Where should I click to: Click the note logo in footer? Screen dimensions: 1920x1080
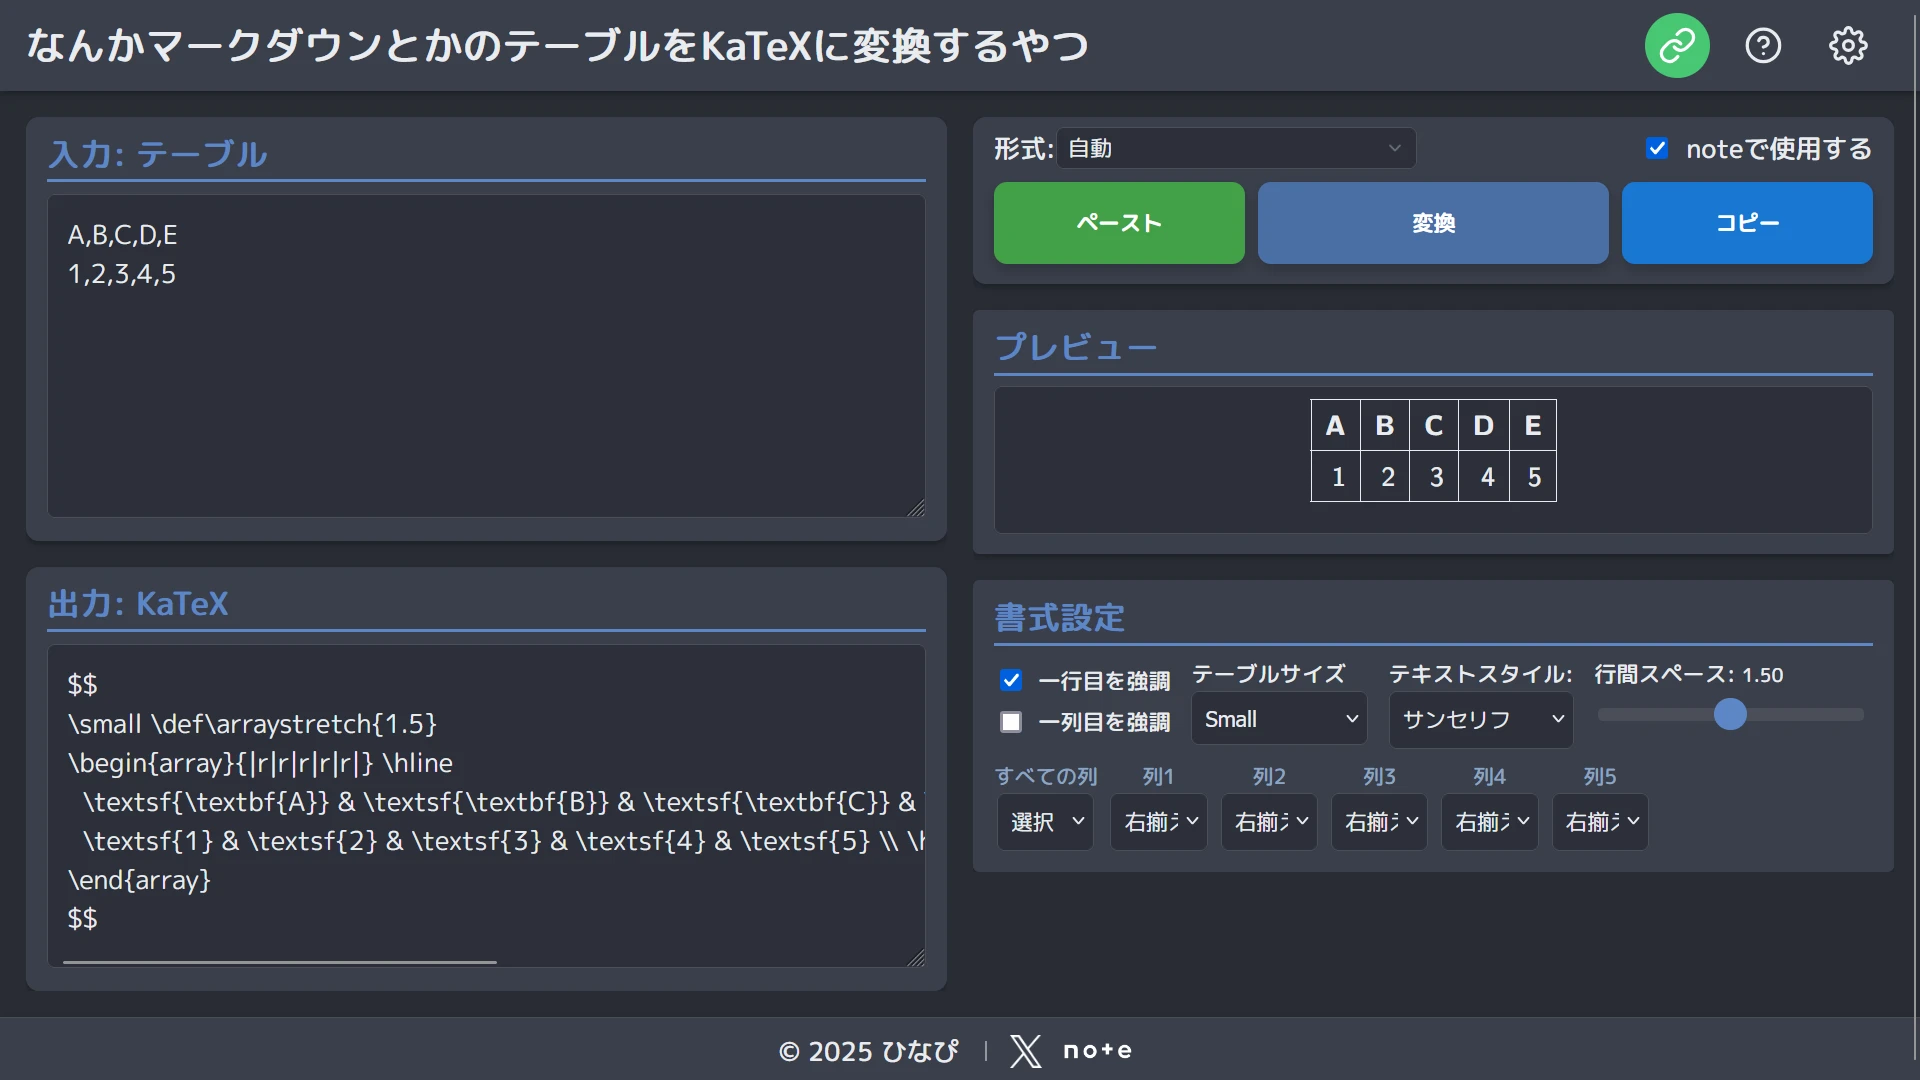[x=1097, y=1051]
